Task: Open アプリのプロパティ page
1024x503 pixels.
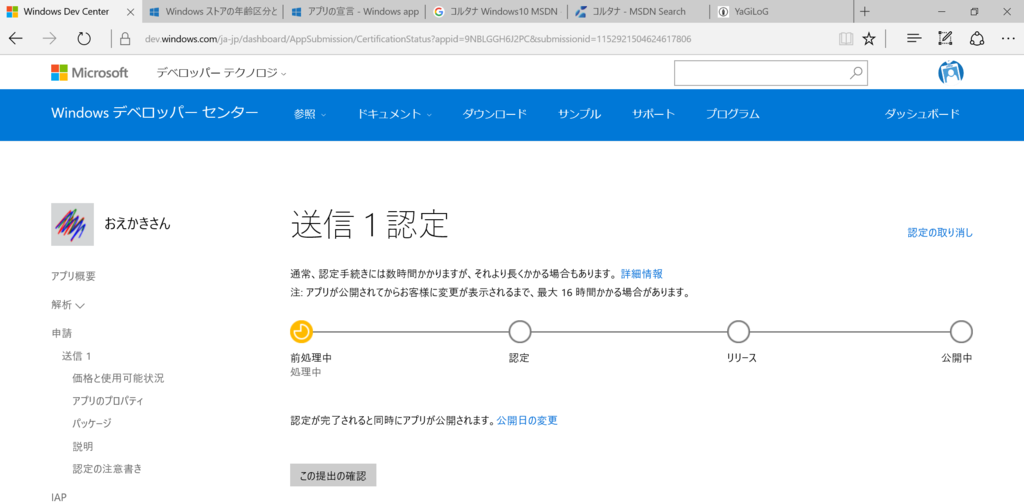Action: pos(108,401)
